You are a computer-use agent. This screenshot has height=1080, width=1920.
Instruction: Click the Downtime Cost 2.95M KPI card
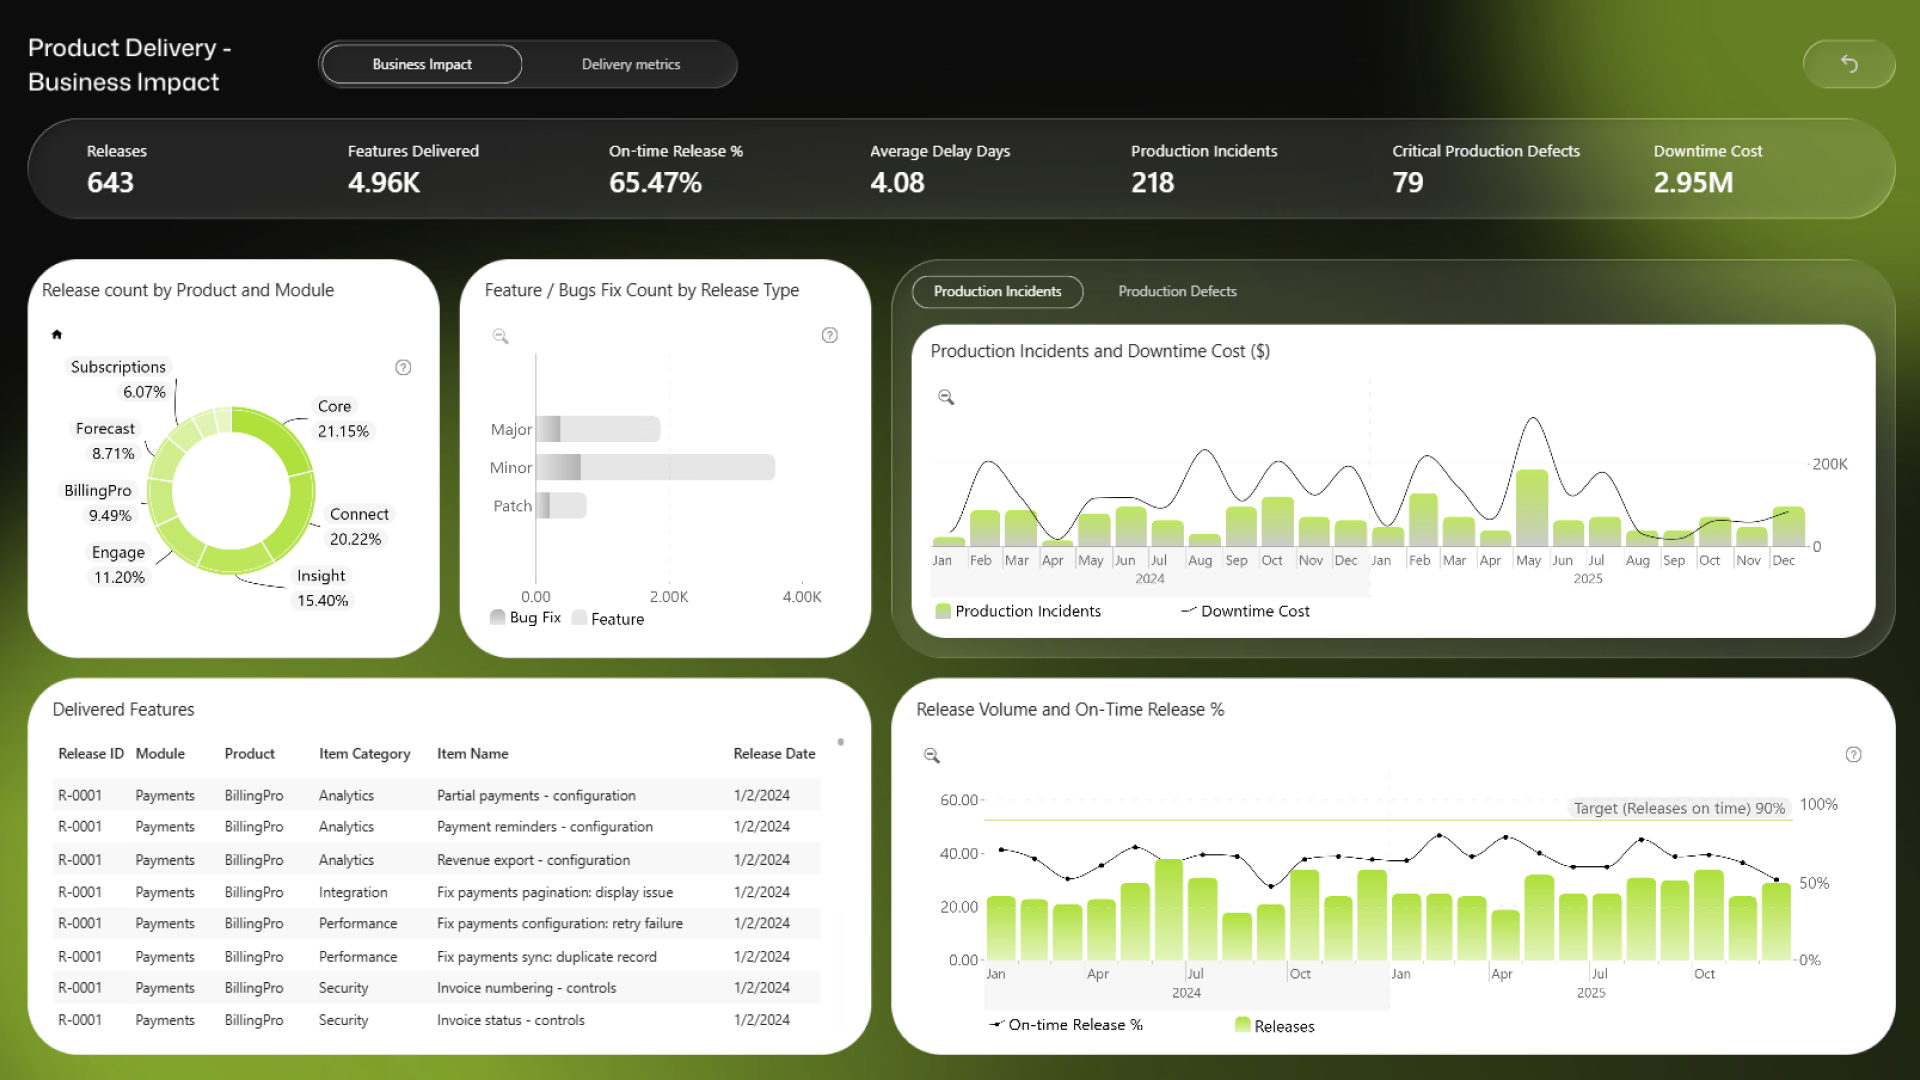coord(1707,169)
